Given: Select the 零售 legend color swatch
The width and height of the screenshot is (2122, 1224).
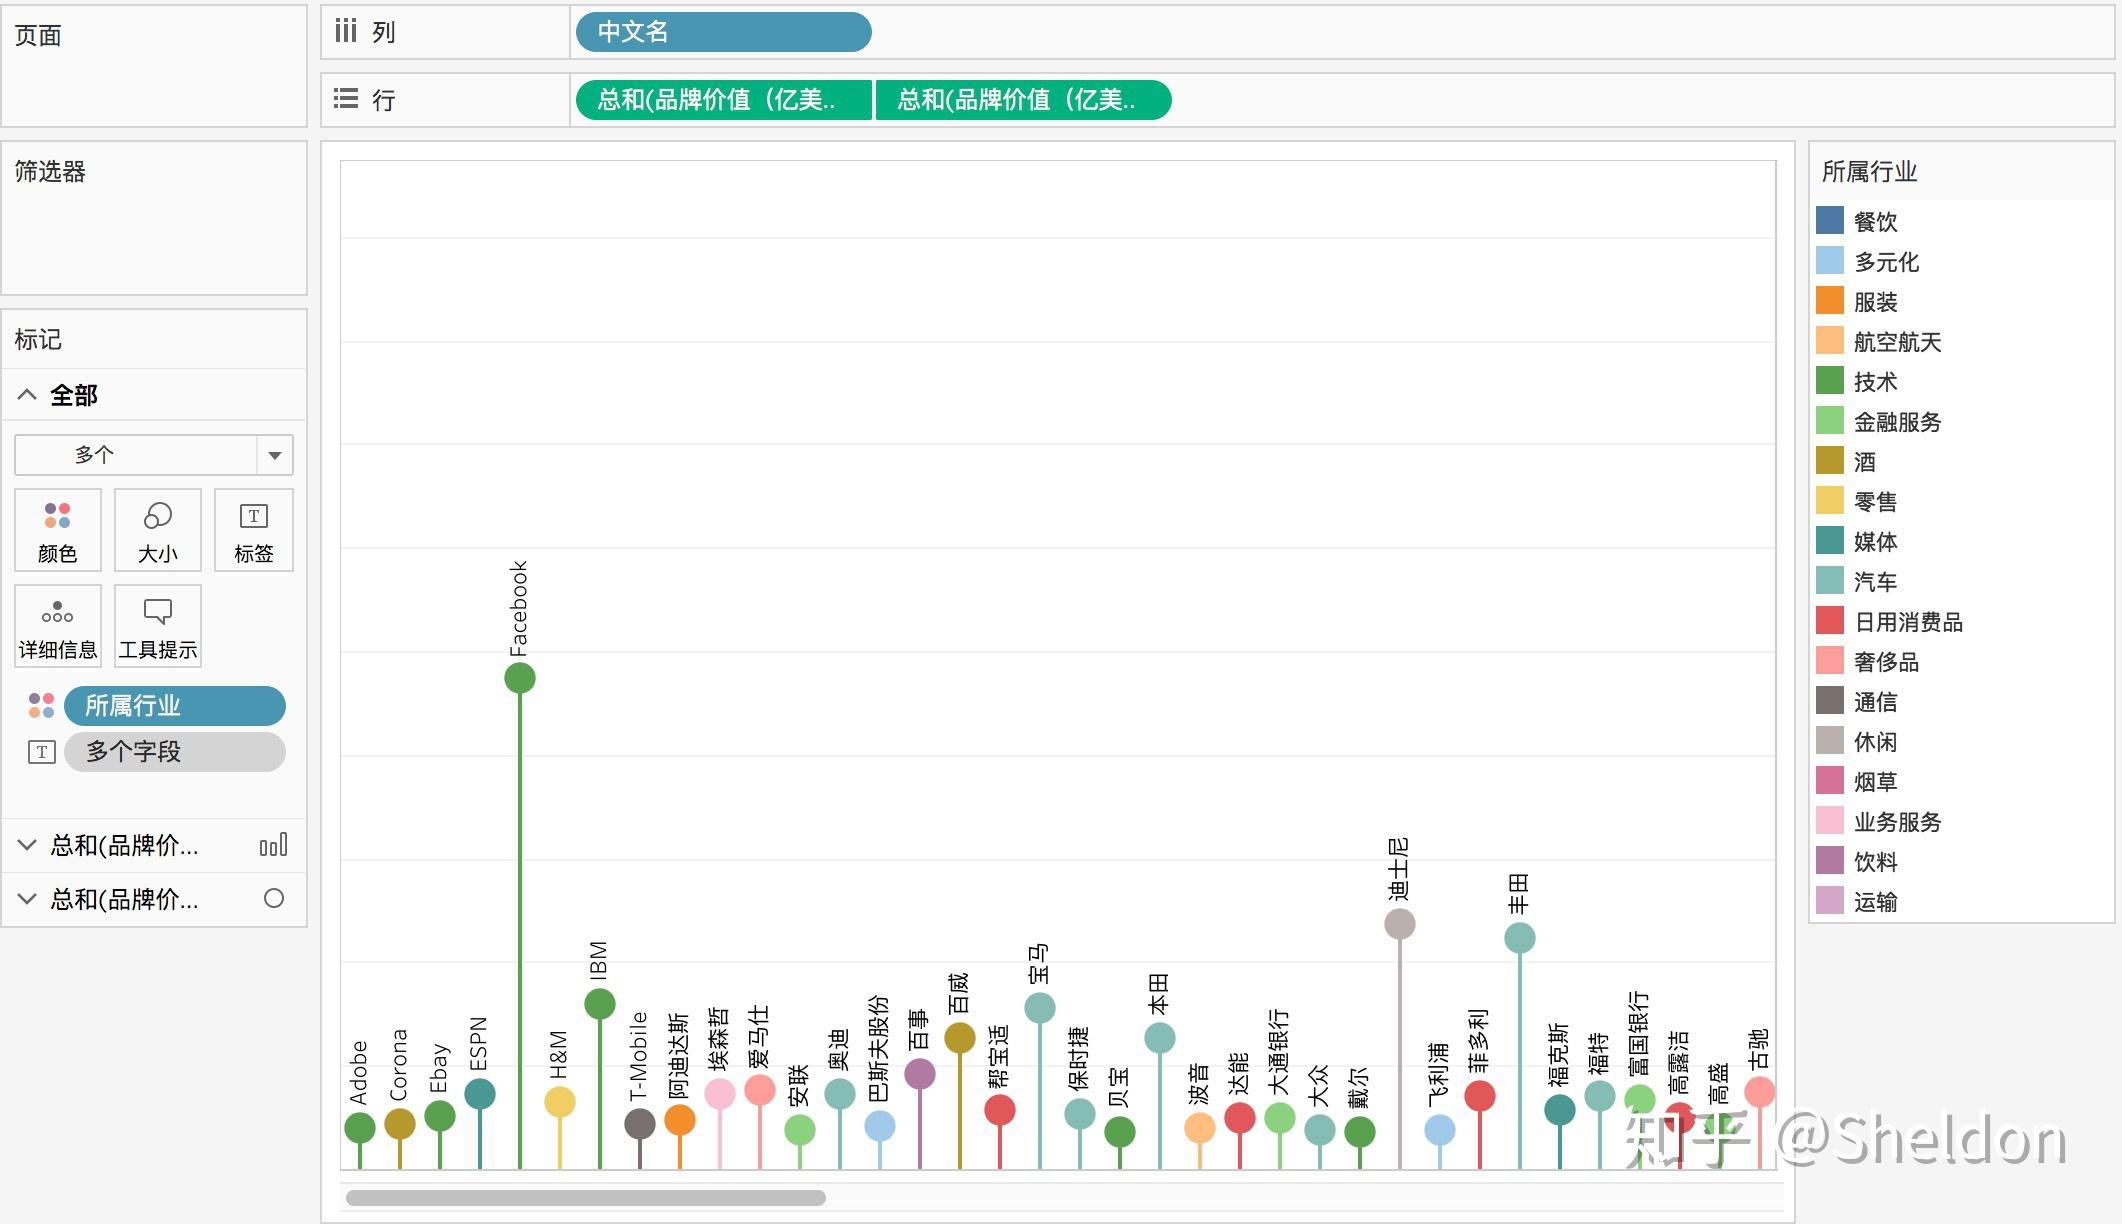Looking at the screenshot, I should [1830, 500].
